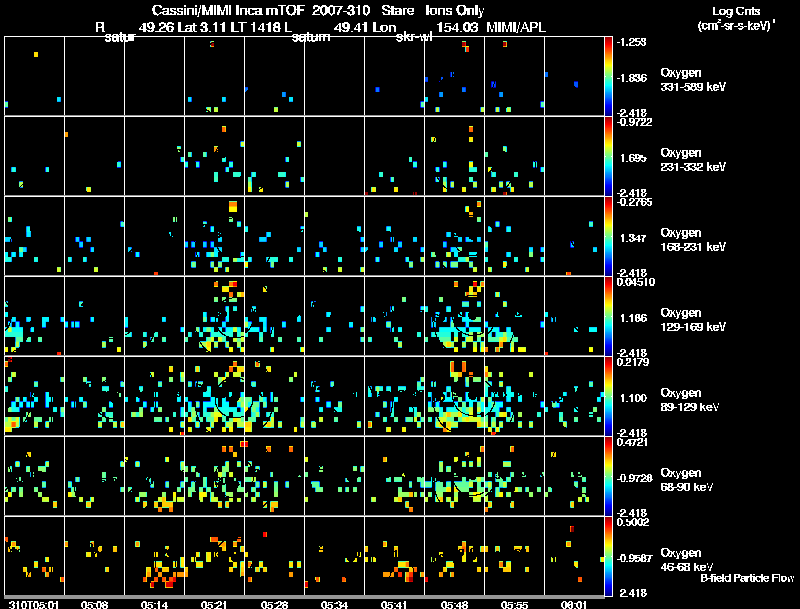This screenshot has height=609, width=800.
Task: Click the color bar beside Oxygen 46-68 keV
Action: pyautogui.click(x=608, y=557)
